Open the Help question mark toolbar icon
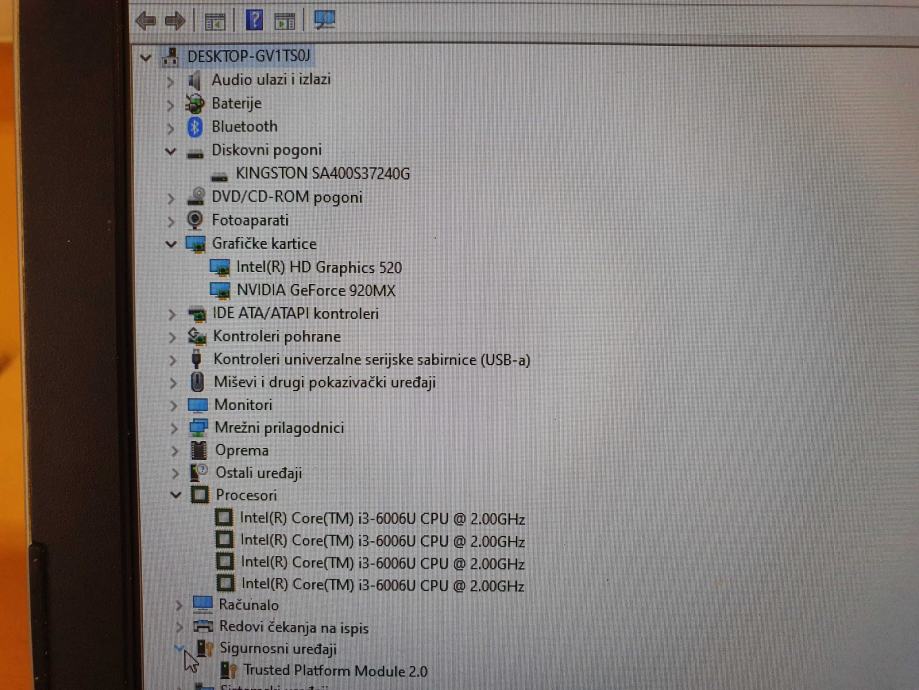Image resolution: width=919 pixels, height=690 pixels. click(254, 21)
